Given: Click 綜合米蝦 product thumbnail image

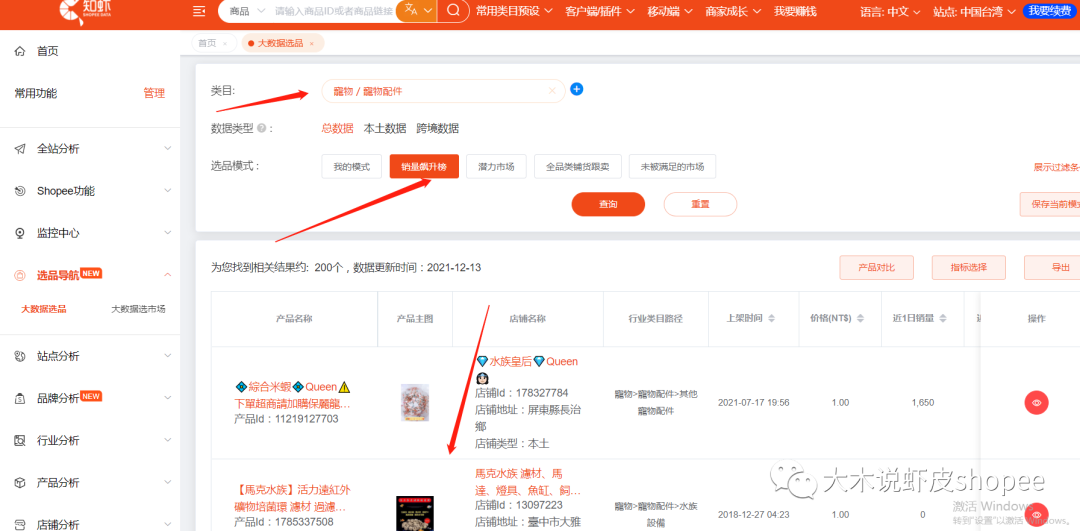Looking at the screenshot, I should pyautogui.click(x=415, y=403).
